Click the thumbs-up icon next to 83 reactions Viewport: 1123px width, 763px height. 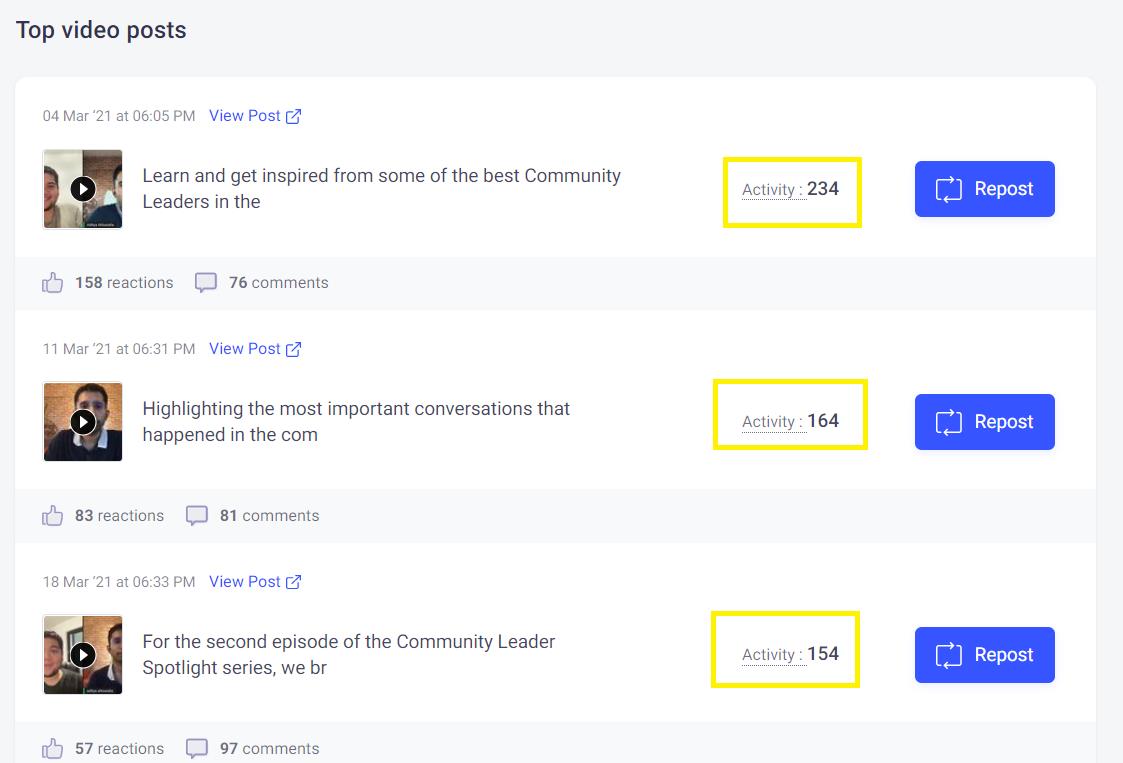point(52,515)
